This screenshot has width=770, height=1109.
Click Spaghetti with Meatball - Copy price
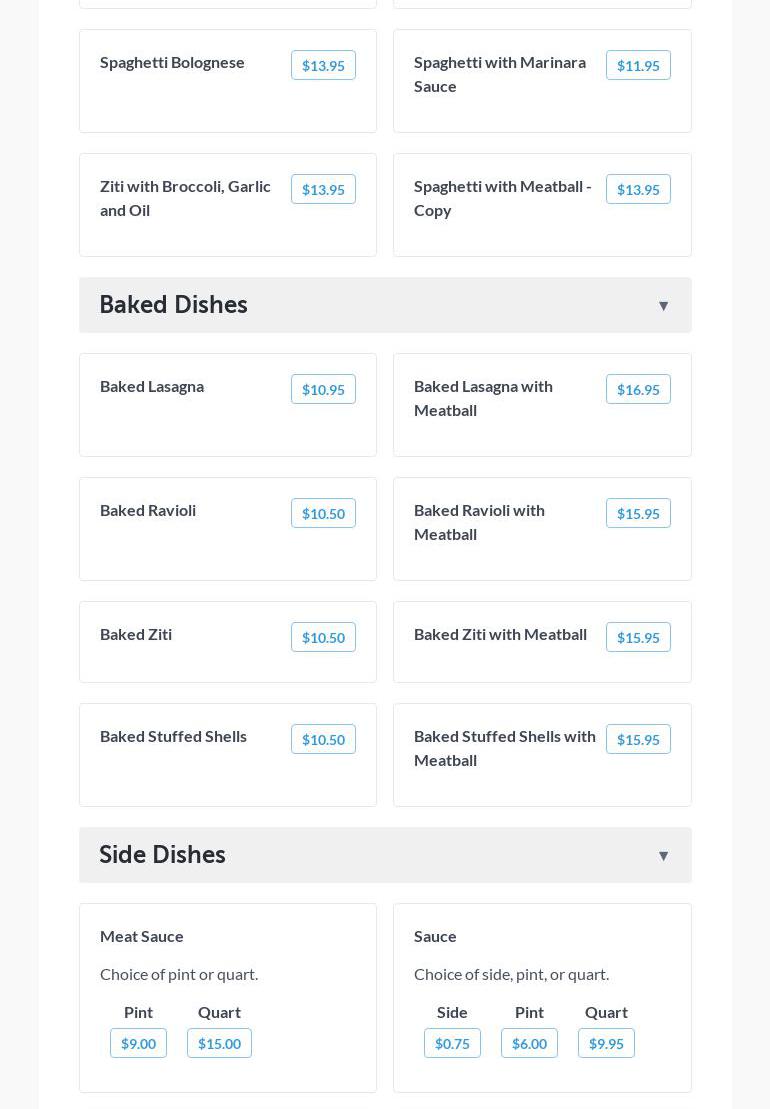638,190
